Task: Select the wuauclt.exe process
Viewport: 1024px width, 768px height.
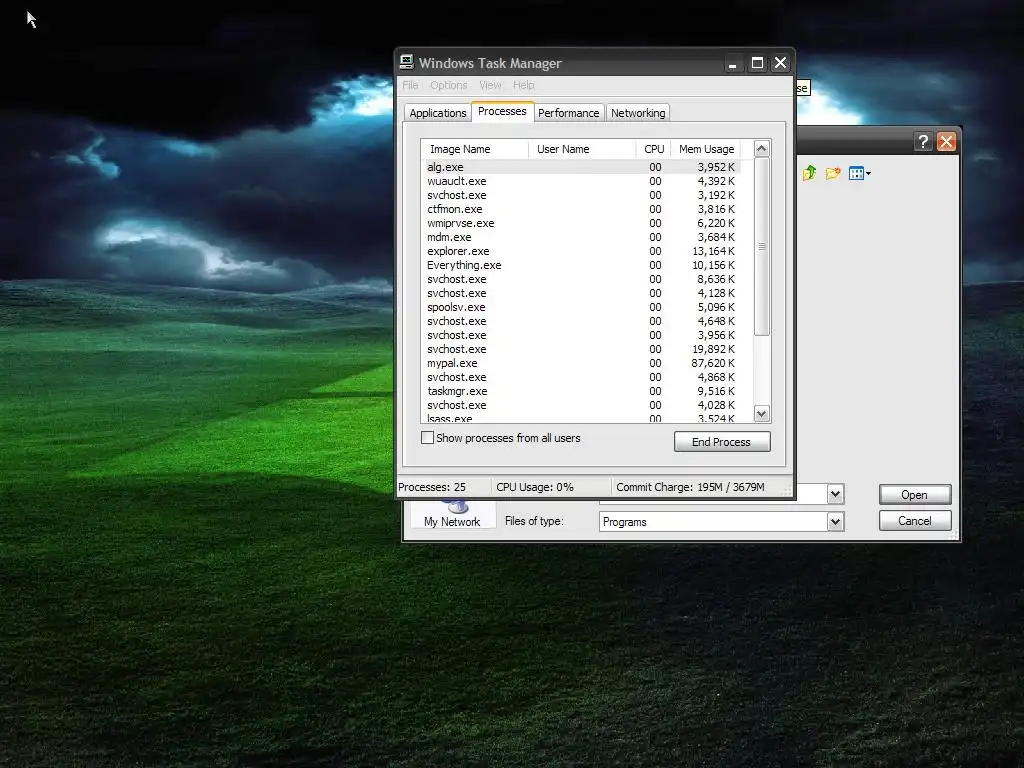Action: click(583, 181)
